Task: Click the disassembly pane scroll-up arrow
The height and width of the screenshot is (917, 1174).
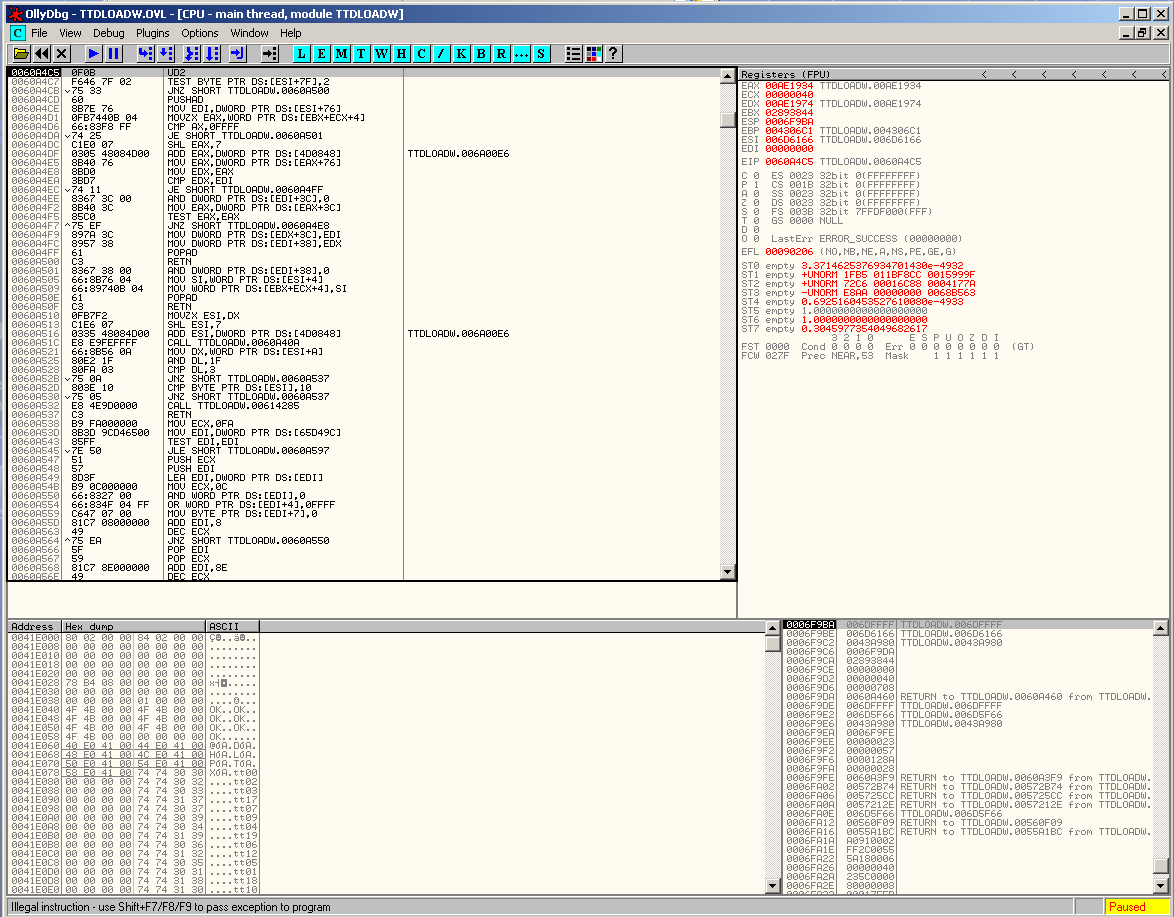Action: [x=728, y=76]
